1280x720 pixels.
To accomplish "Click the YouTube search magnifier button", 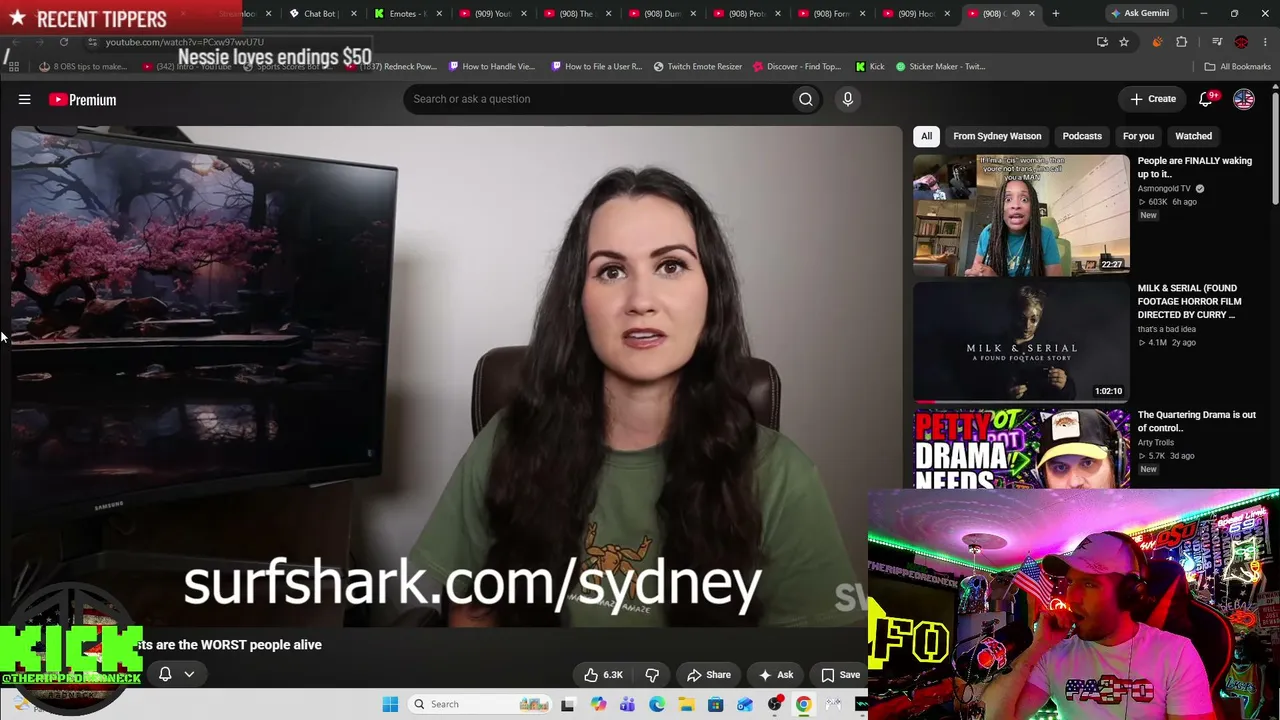I will click(x=806, y=99).
